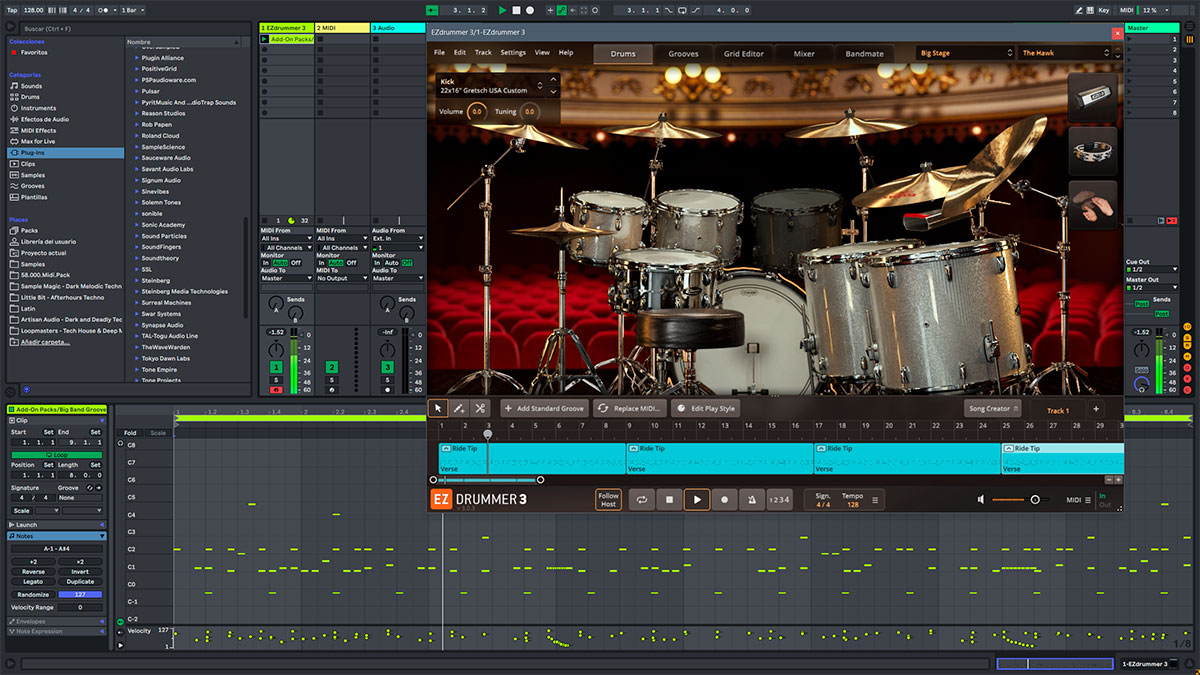Adjust the Kick Tuning knob
The width and height of the screenshot is (1200, 675).
[x=529, y=111]
